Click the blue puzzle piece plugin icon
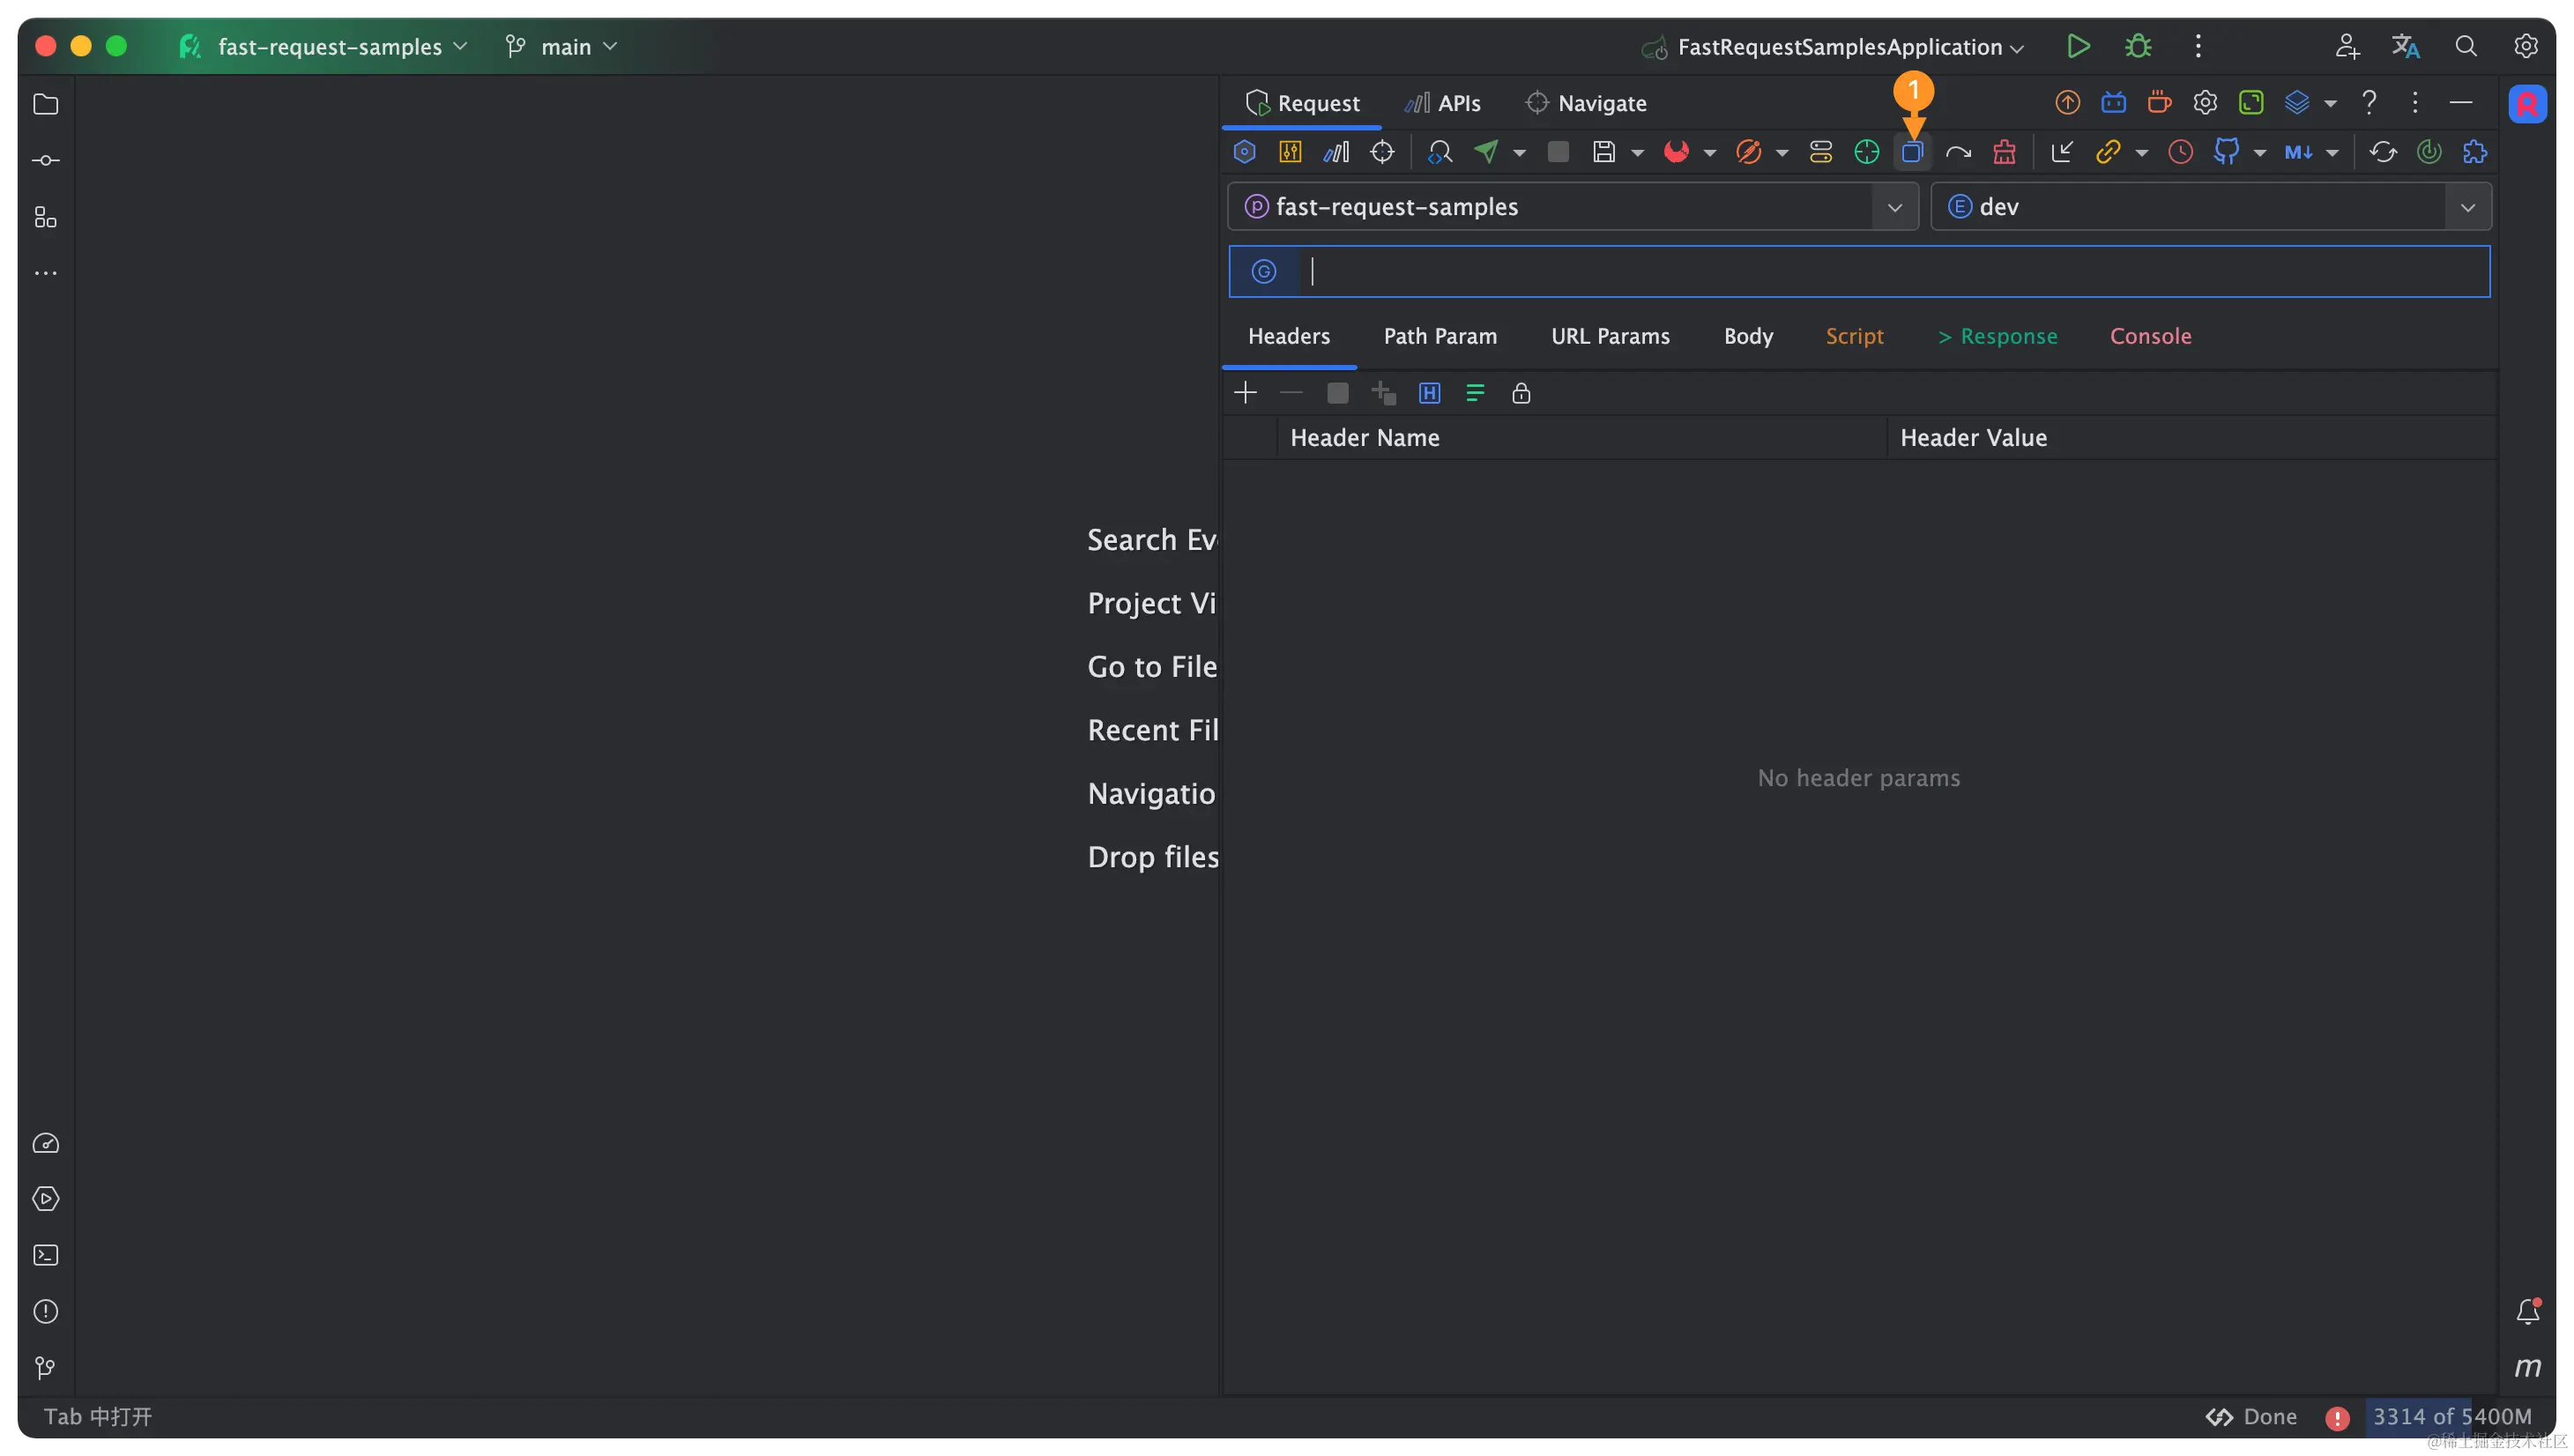This screenshot has height=1456, width=2574. [x=2475, y=152]
